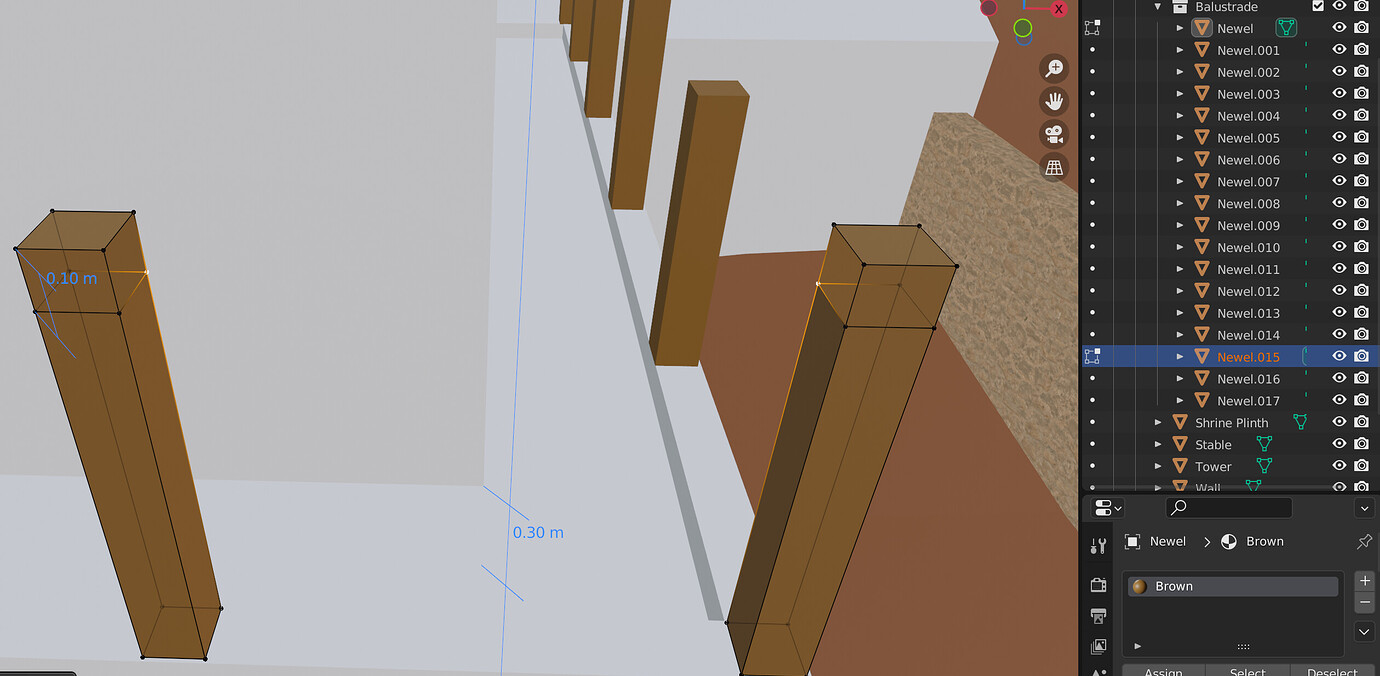Uncheck the Balustrade collection checkbox

(1318, 6)
